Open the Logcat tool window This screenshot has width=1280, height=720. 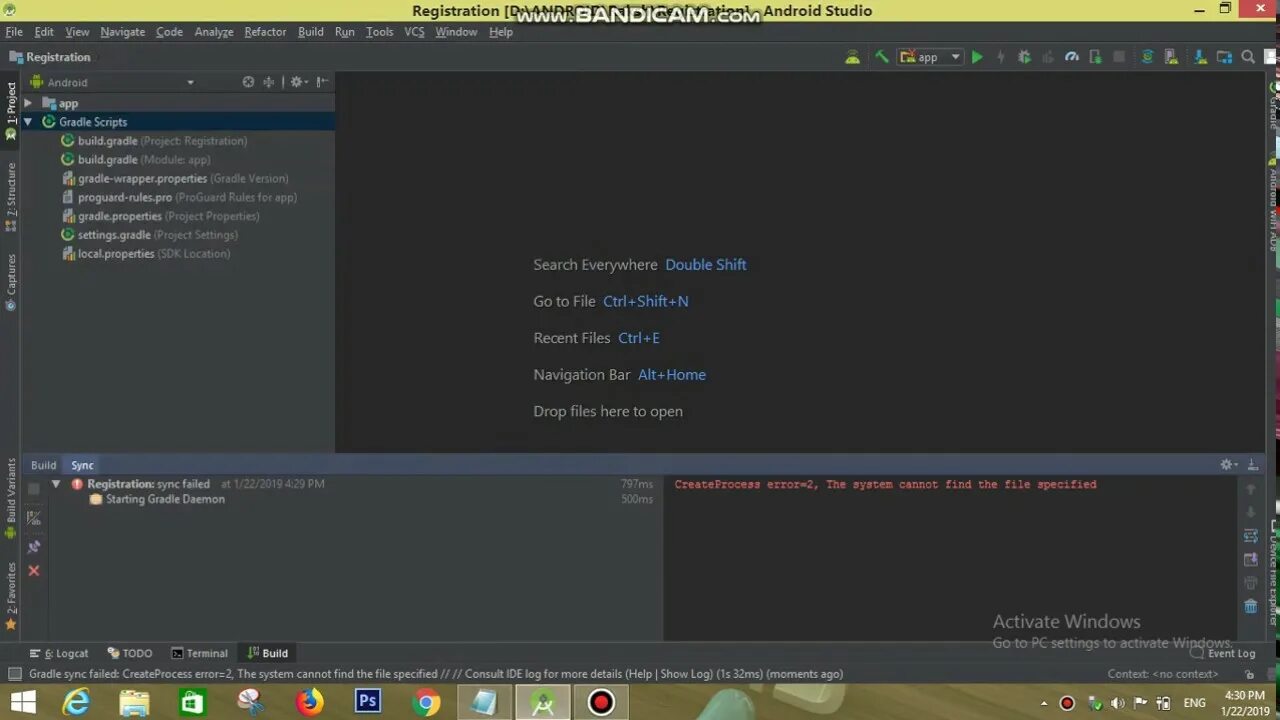(x=60, y=653)
